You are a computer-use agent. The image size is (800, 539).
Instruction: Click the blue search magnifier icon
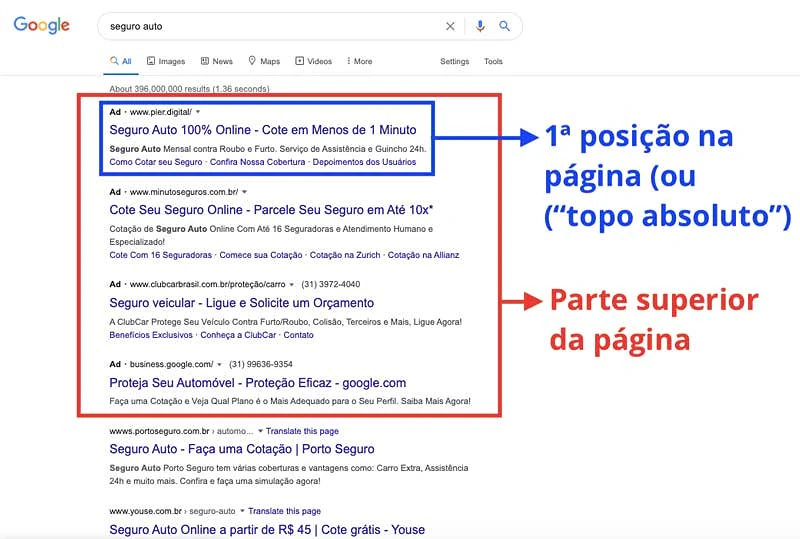click(x=504, y=26)
